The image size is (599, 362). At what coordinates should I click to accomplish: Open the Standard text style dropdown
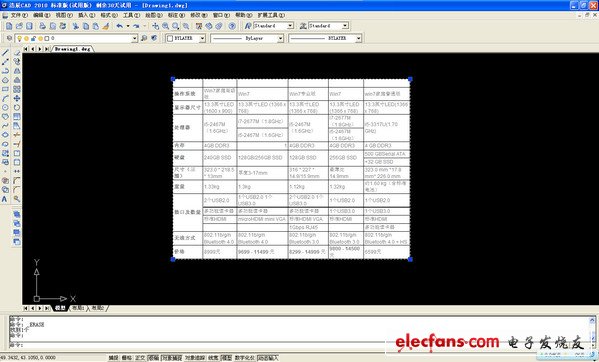tap(274, 26)
